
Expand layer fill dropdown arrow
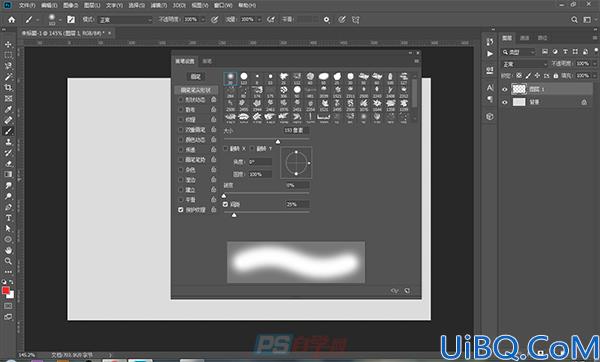(595, 76)
